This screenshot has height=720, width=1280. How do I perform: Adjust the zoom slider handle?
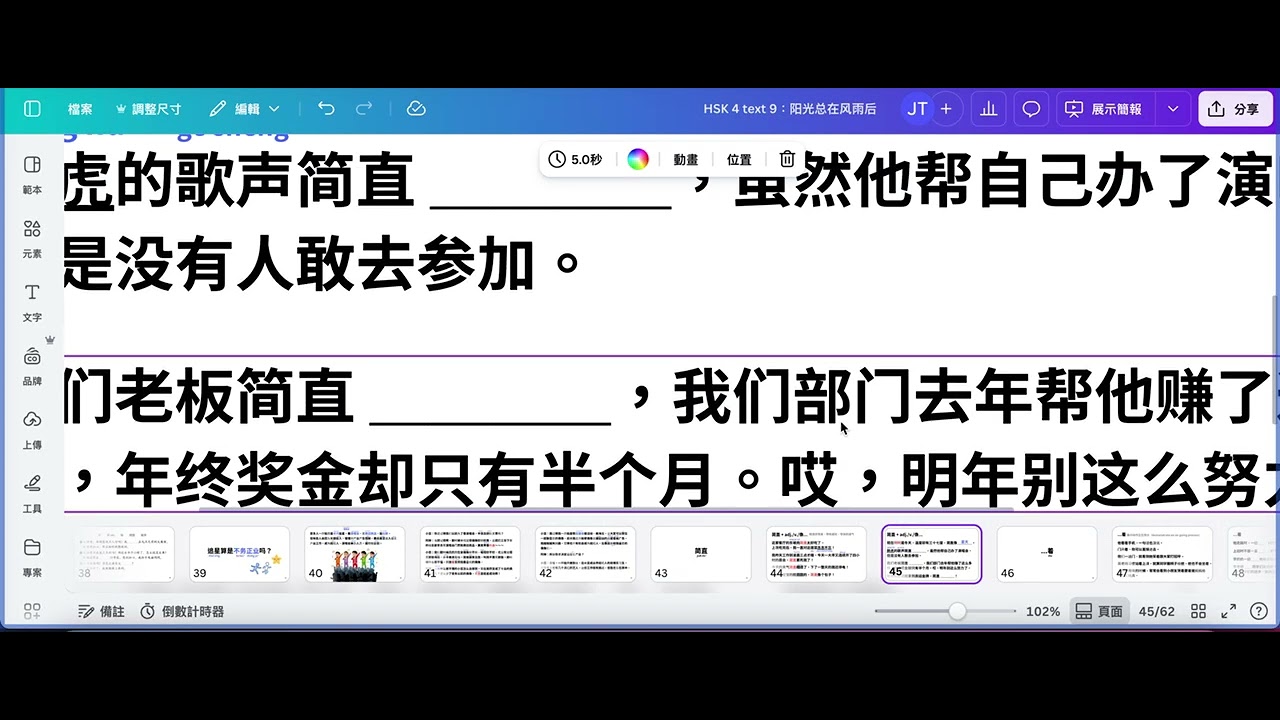tap(957, 611)
